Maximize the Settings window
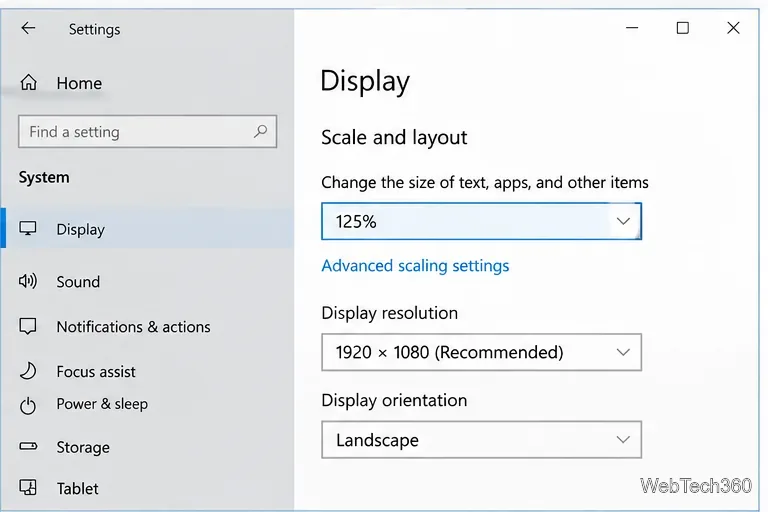The width and height of the screenshot is (768, 512). [x=682, y=28]
